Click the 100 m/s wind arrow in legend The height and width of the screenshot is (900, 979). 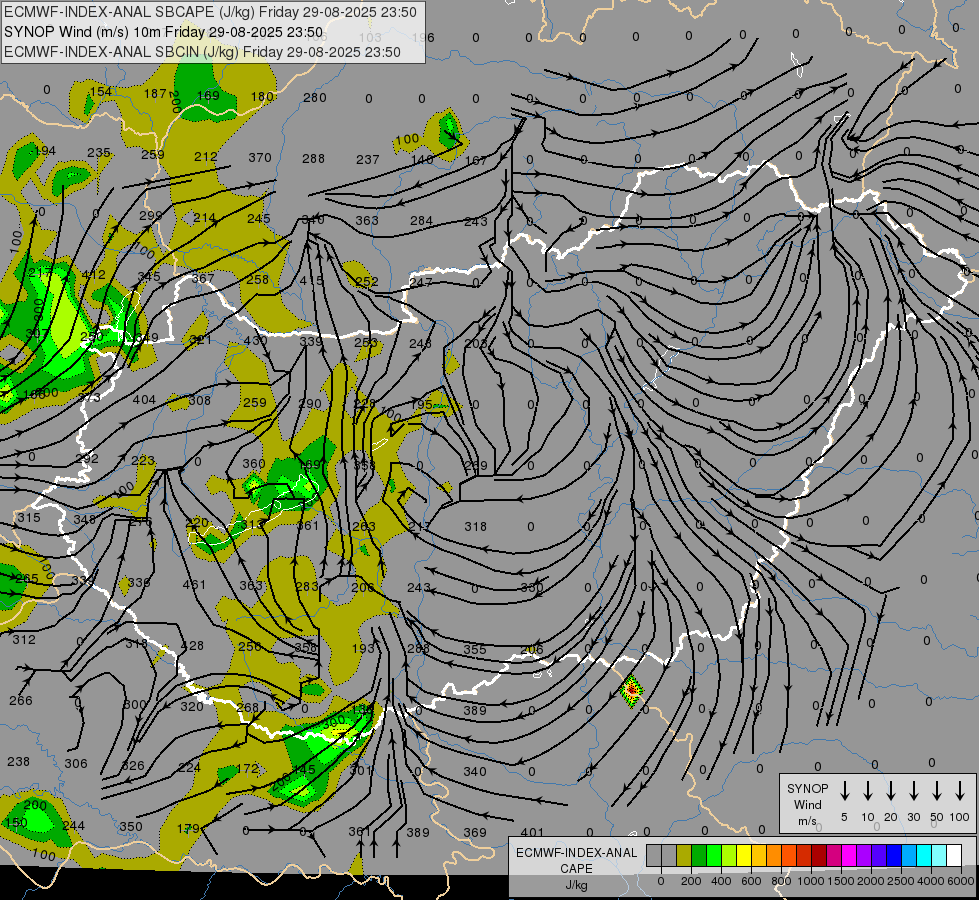(x=960, y=791)
